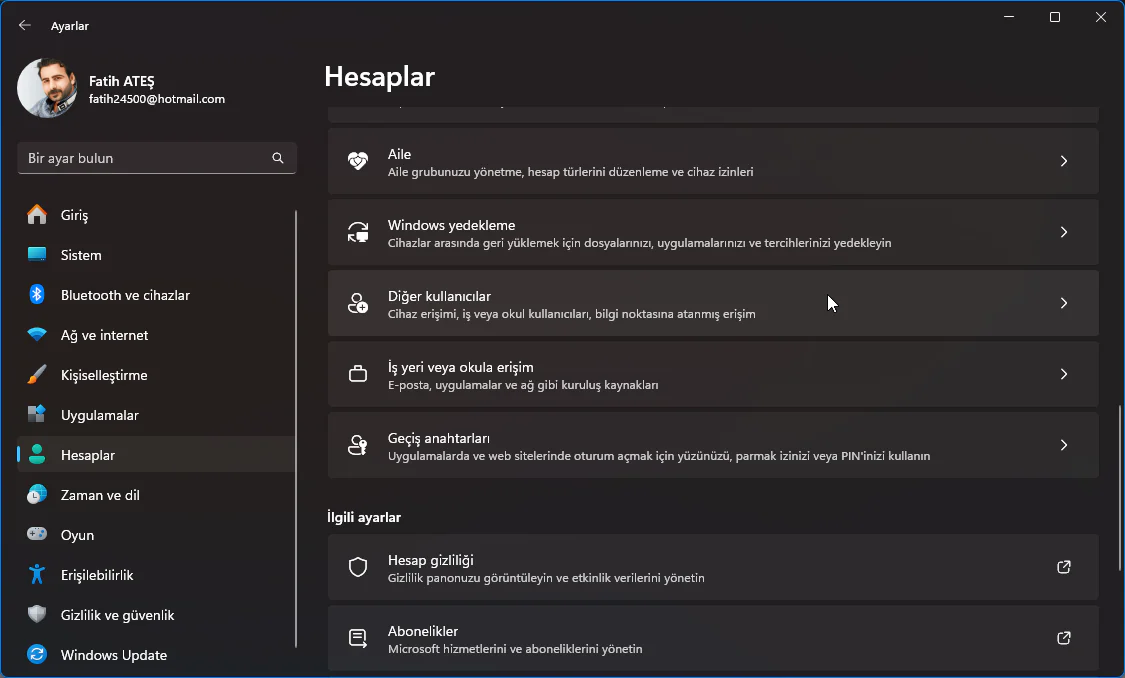Image resolution: width=1125 pixels, height=678 pixels.
Task: Open Windows yedekleme via its chevron
Action: pyautogui.click(x=1063, y=232)
